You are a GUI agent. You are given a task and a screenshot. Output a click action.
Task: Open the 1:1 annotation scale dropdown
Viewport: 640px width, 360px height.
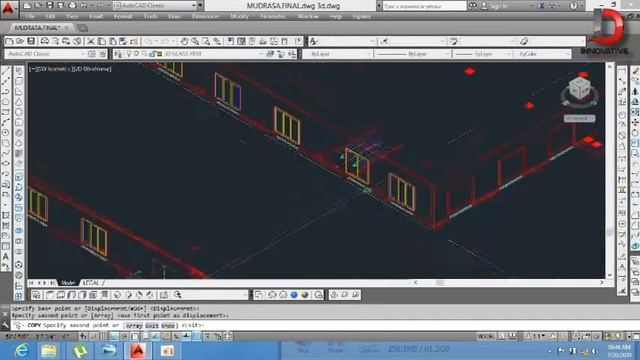pyautogui.click(x=539, y=336)
